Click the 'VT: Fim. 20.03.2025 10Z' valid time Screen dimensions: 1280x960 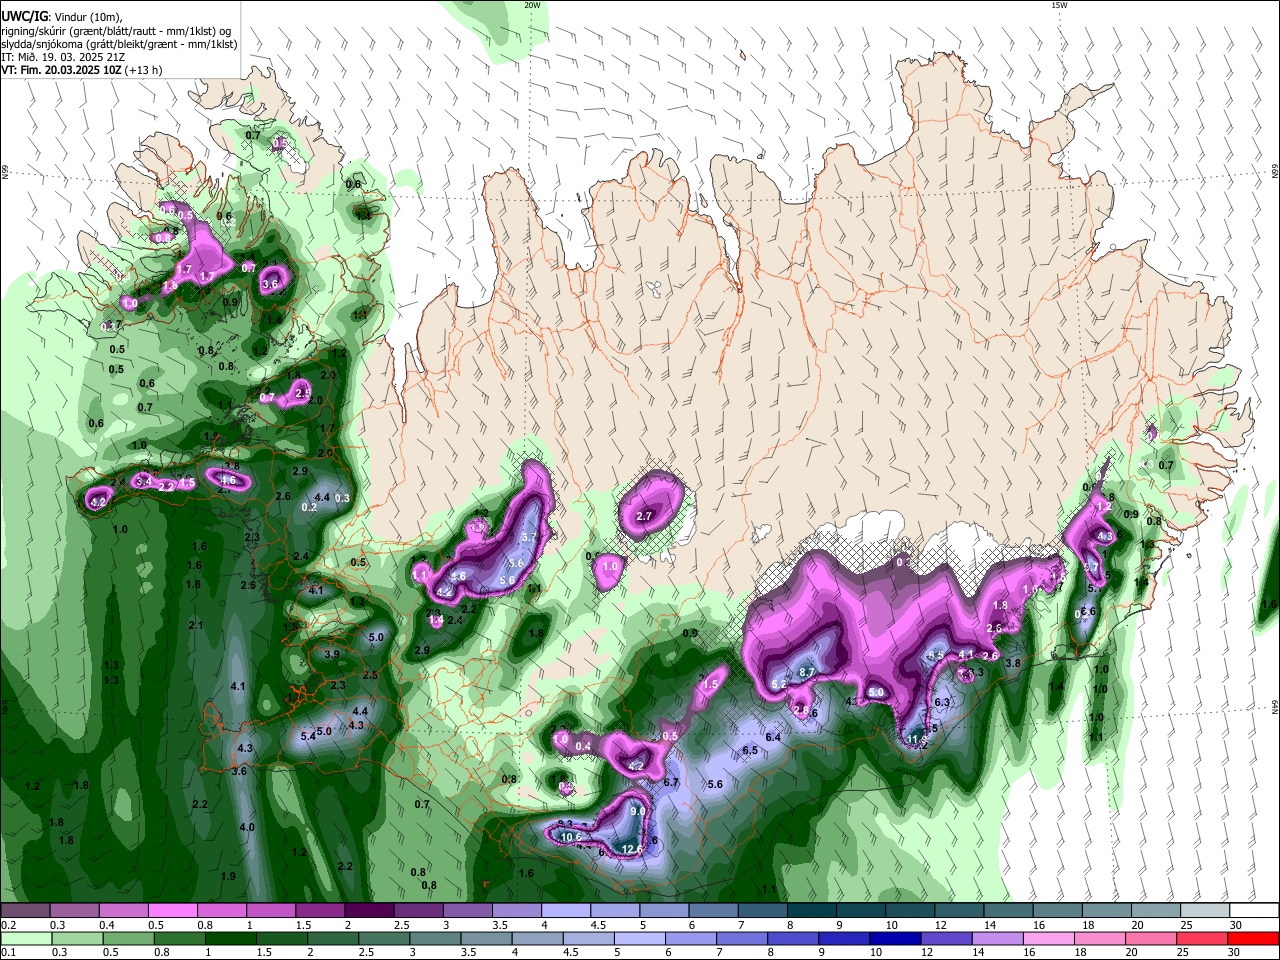coord(61,70)
